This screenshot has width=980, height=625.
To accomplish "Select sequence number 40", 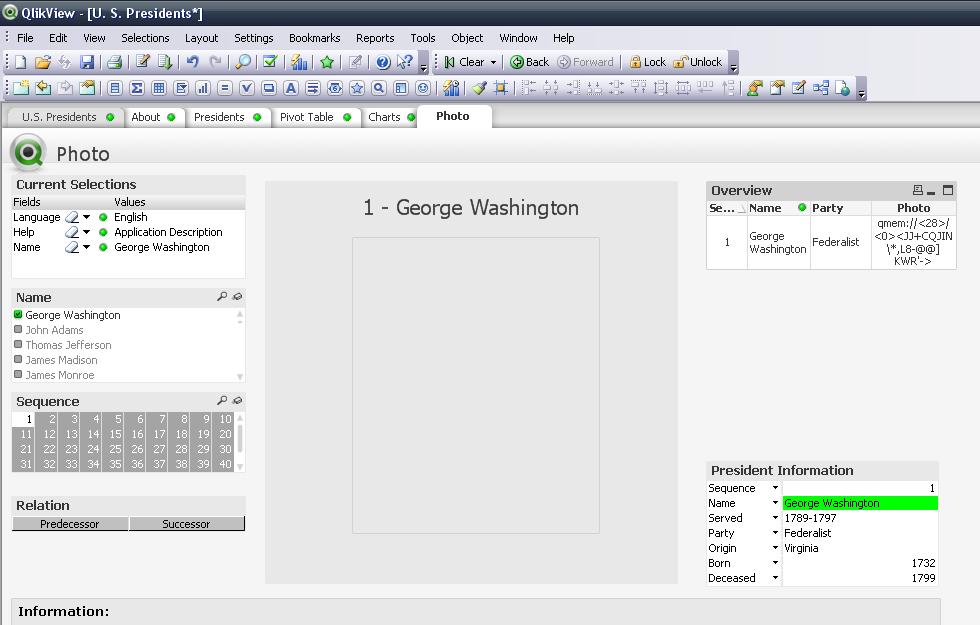I will pos(222,464).
